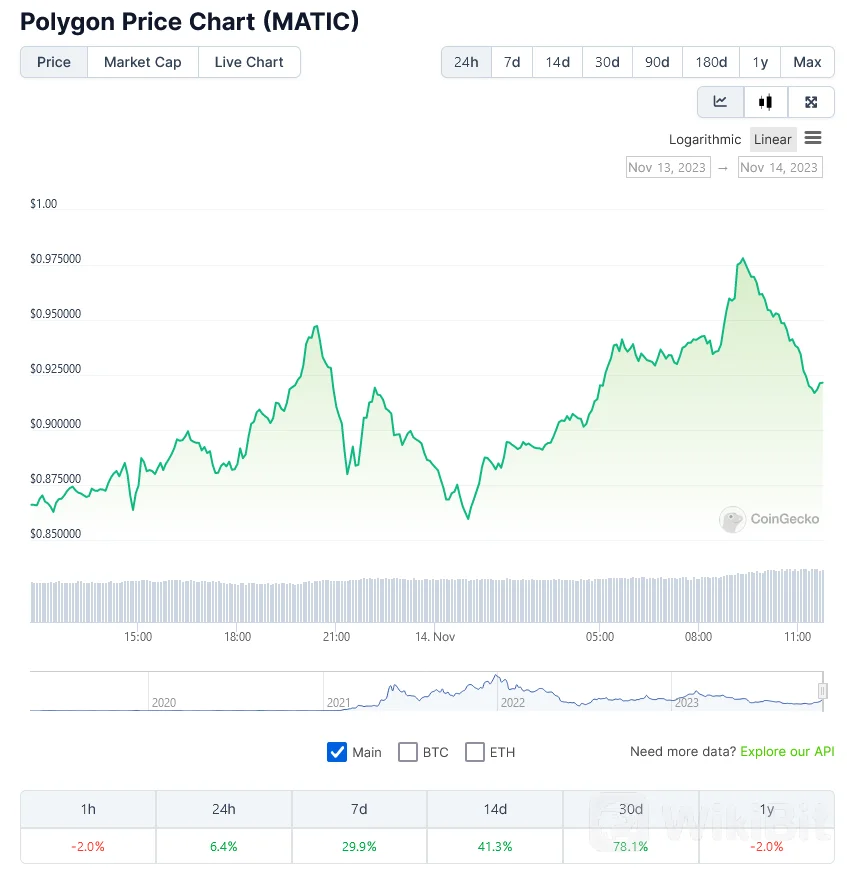Open the Live Chart tab
847x873 pixels.
pyautogui.click(x=249, y=62)
